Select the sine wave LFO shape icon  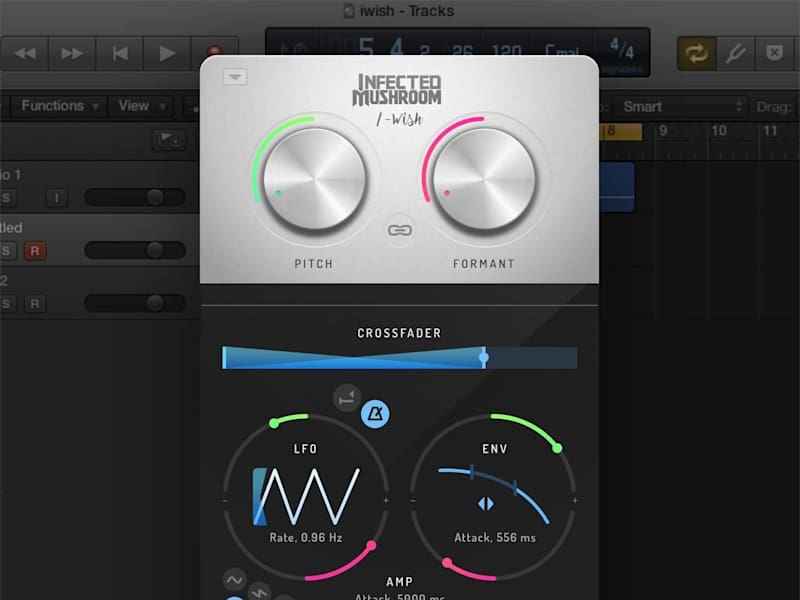coord(235,580)
